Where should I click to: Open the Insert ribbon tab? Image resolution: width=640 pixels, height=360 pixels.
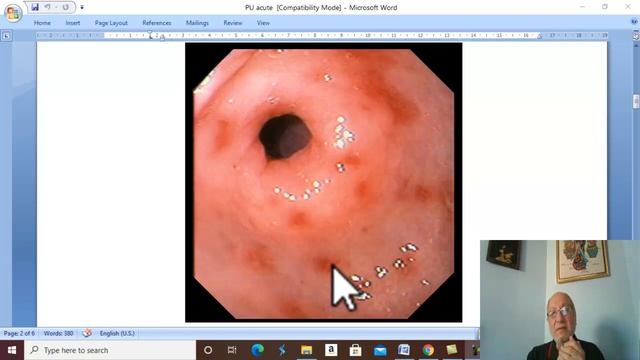73,23
